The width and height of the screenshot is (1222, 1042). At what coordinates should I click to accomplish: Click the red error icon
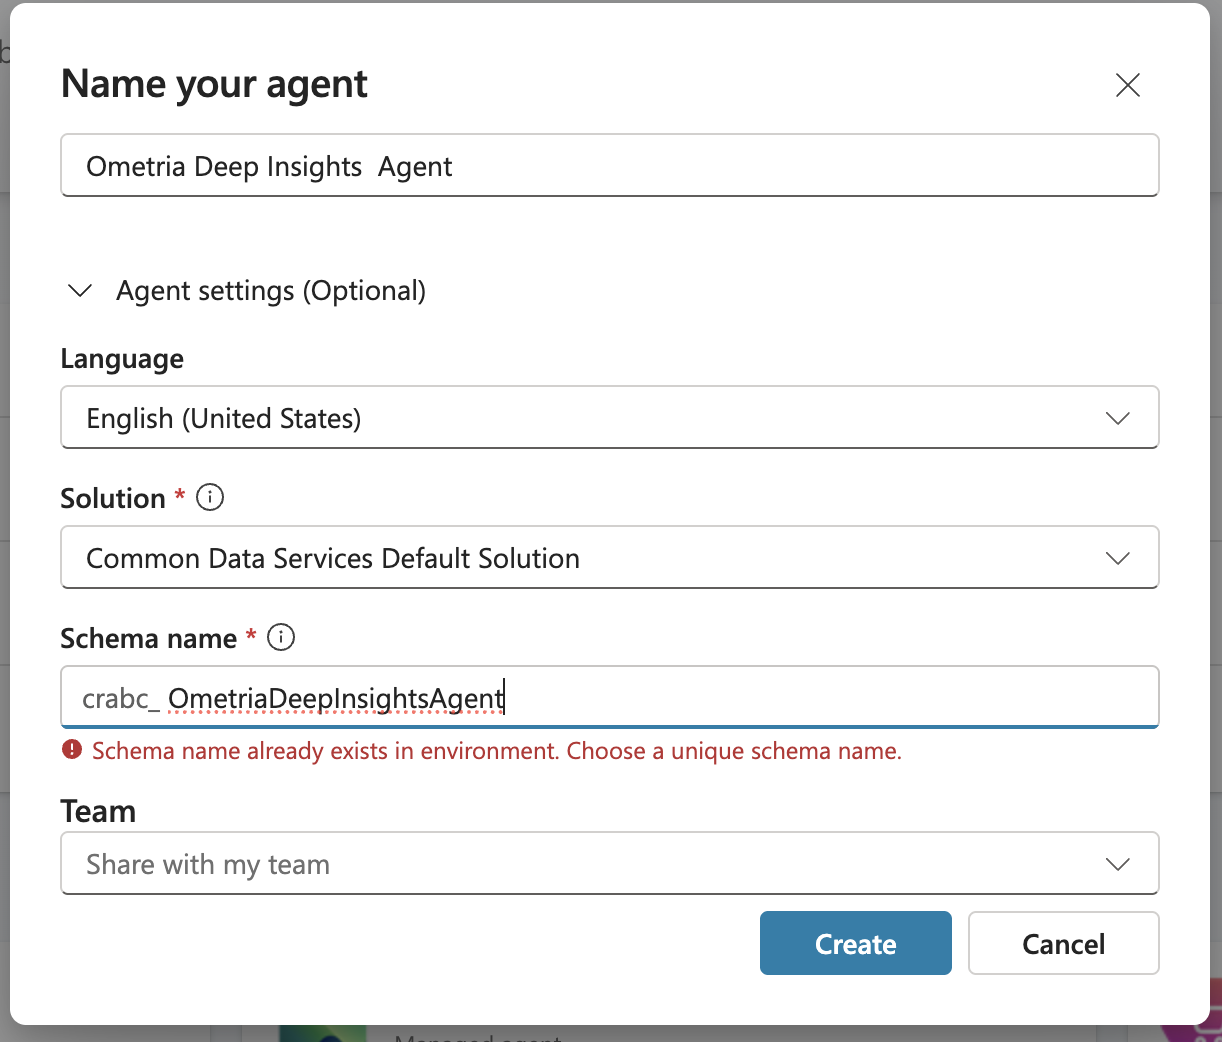tap(72, 750)
